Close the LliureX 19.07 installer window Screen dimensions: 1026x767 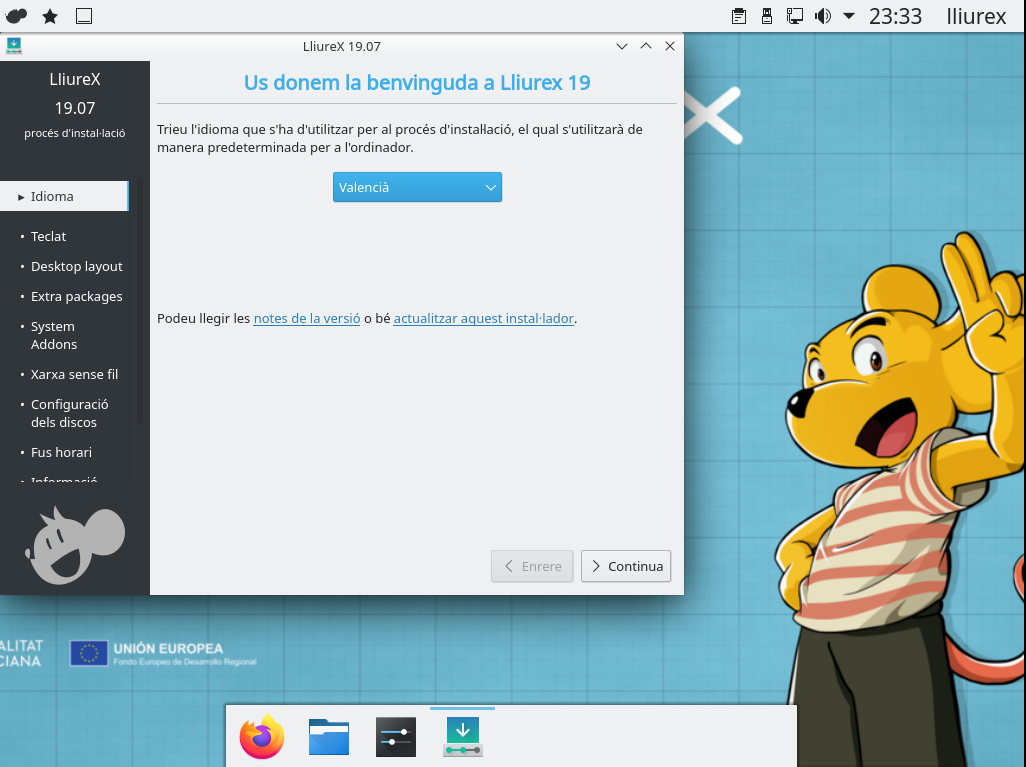pos(669,46)
